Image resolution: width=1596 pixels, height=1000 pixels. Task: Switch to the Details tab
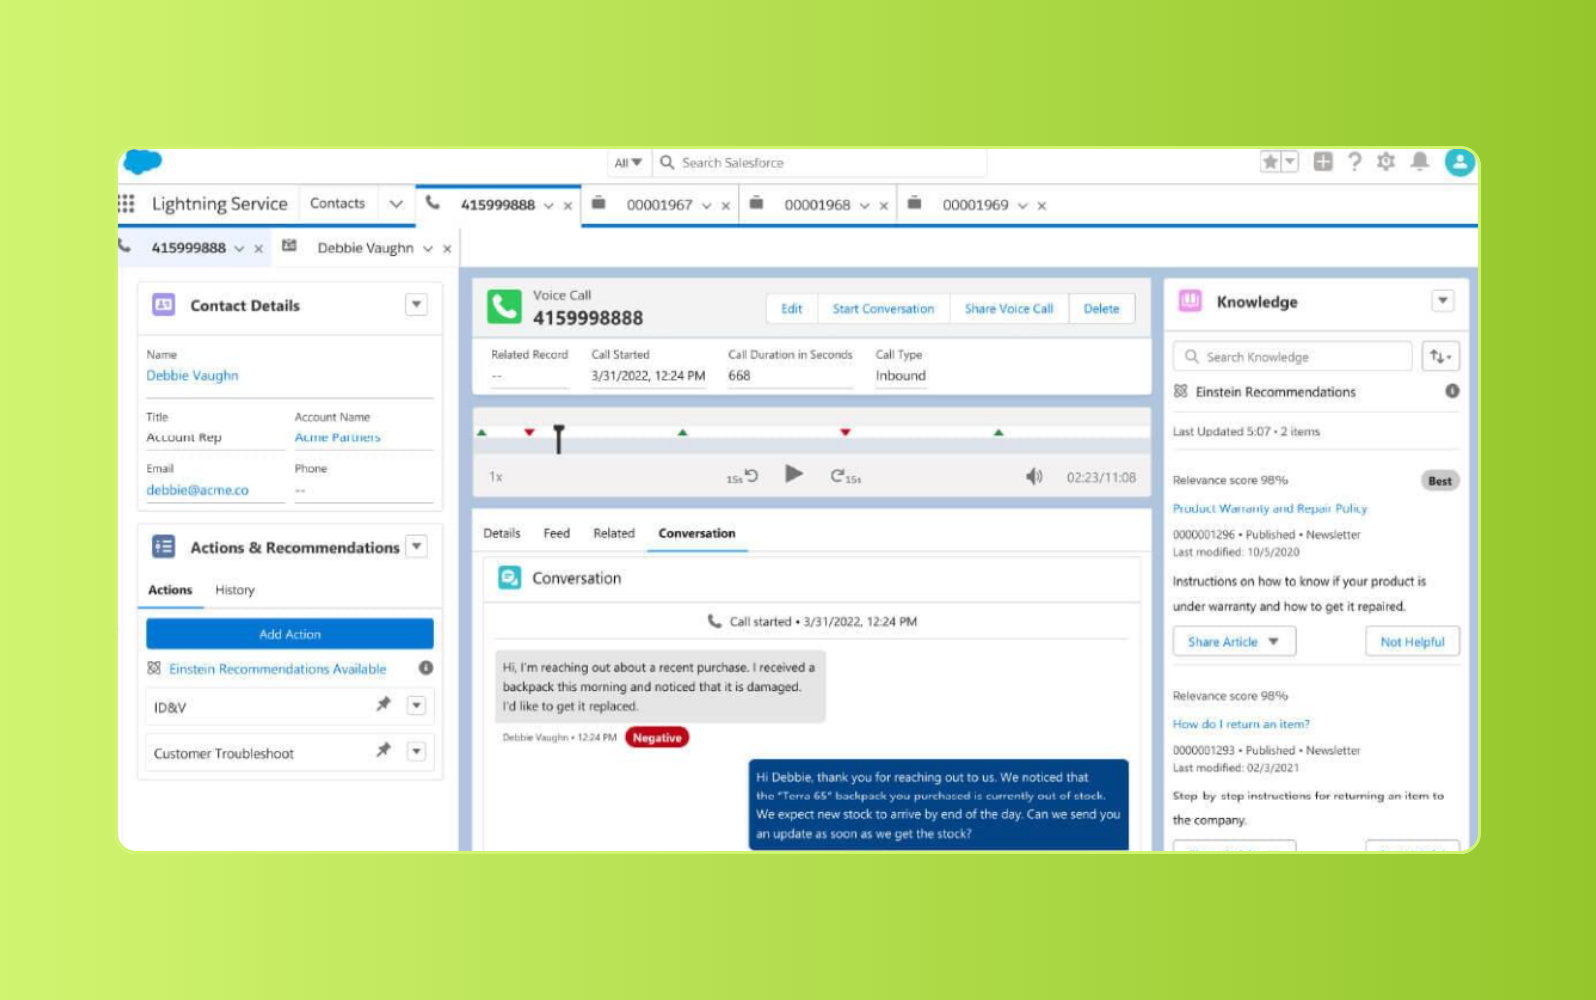502,533
